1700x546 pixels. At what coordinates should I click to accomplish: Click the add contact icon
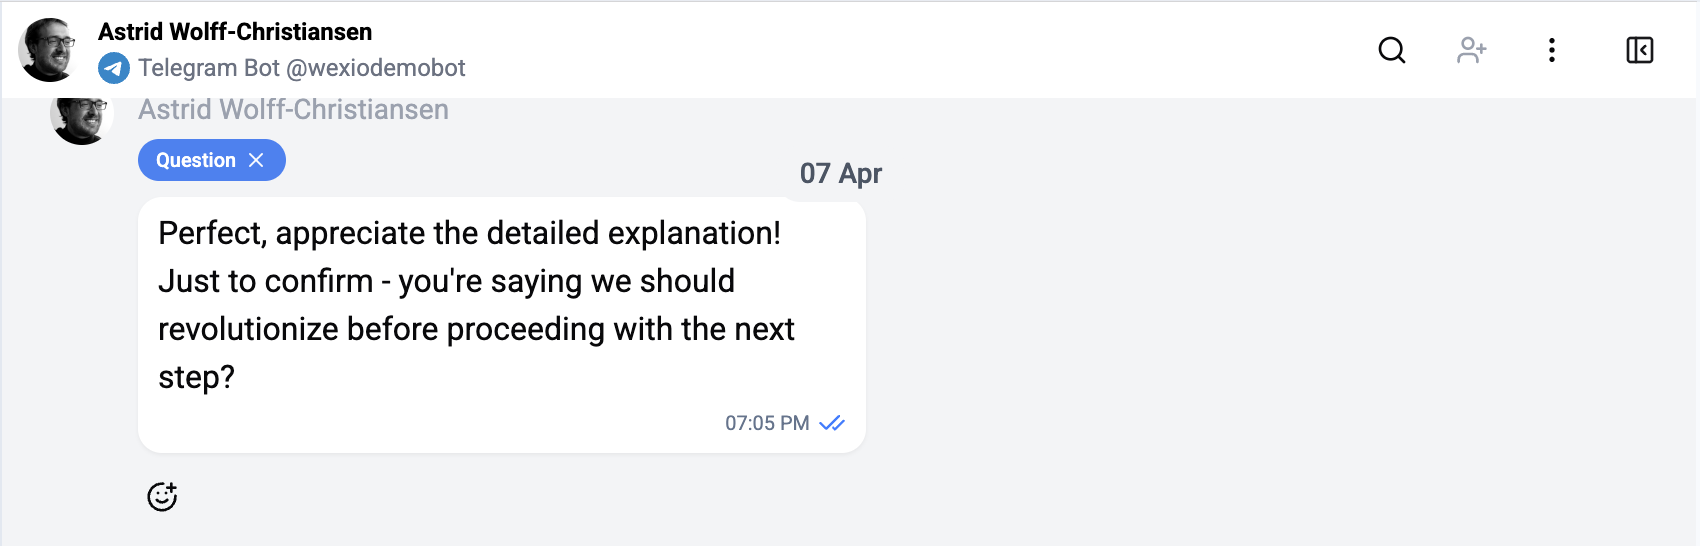pyautogui.click(x=1472, y=50)
